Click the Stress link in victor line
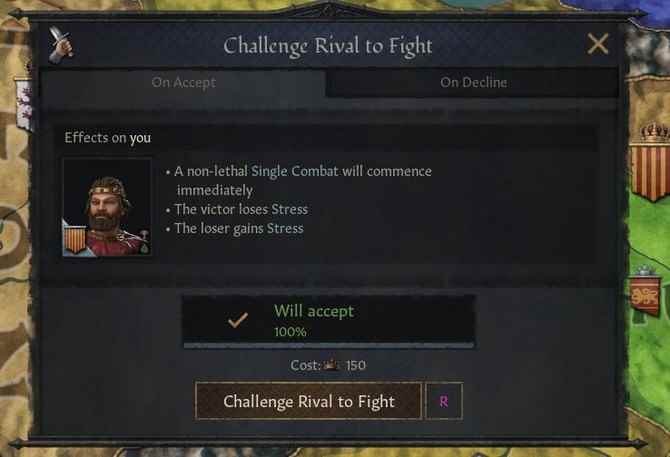 289,209
